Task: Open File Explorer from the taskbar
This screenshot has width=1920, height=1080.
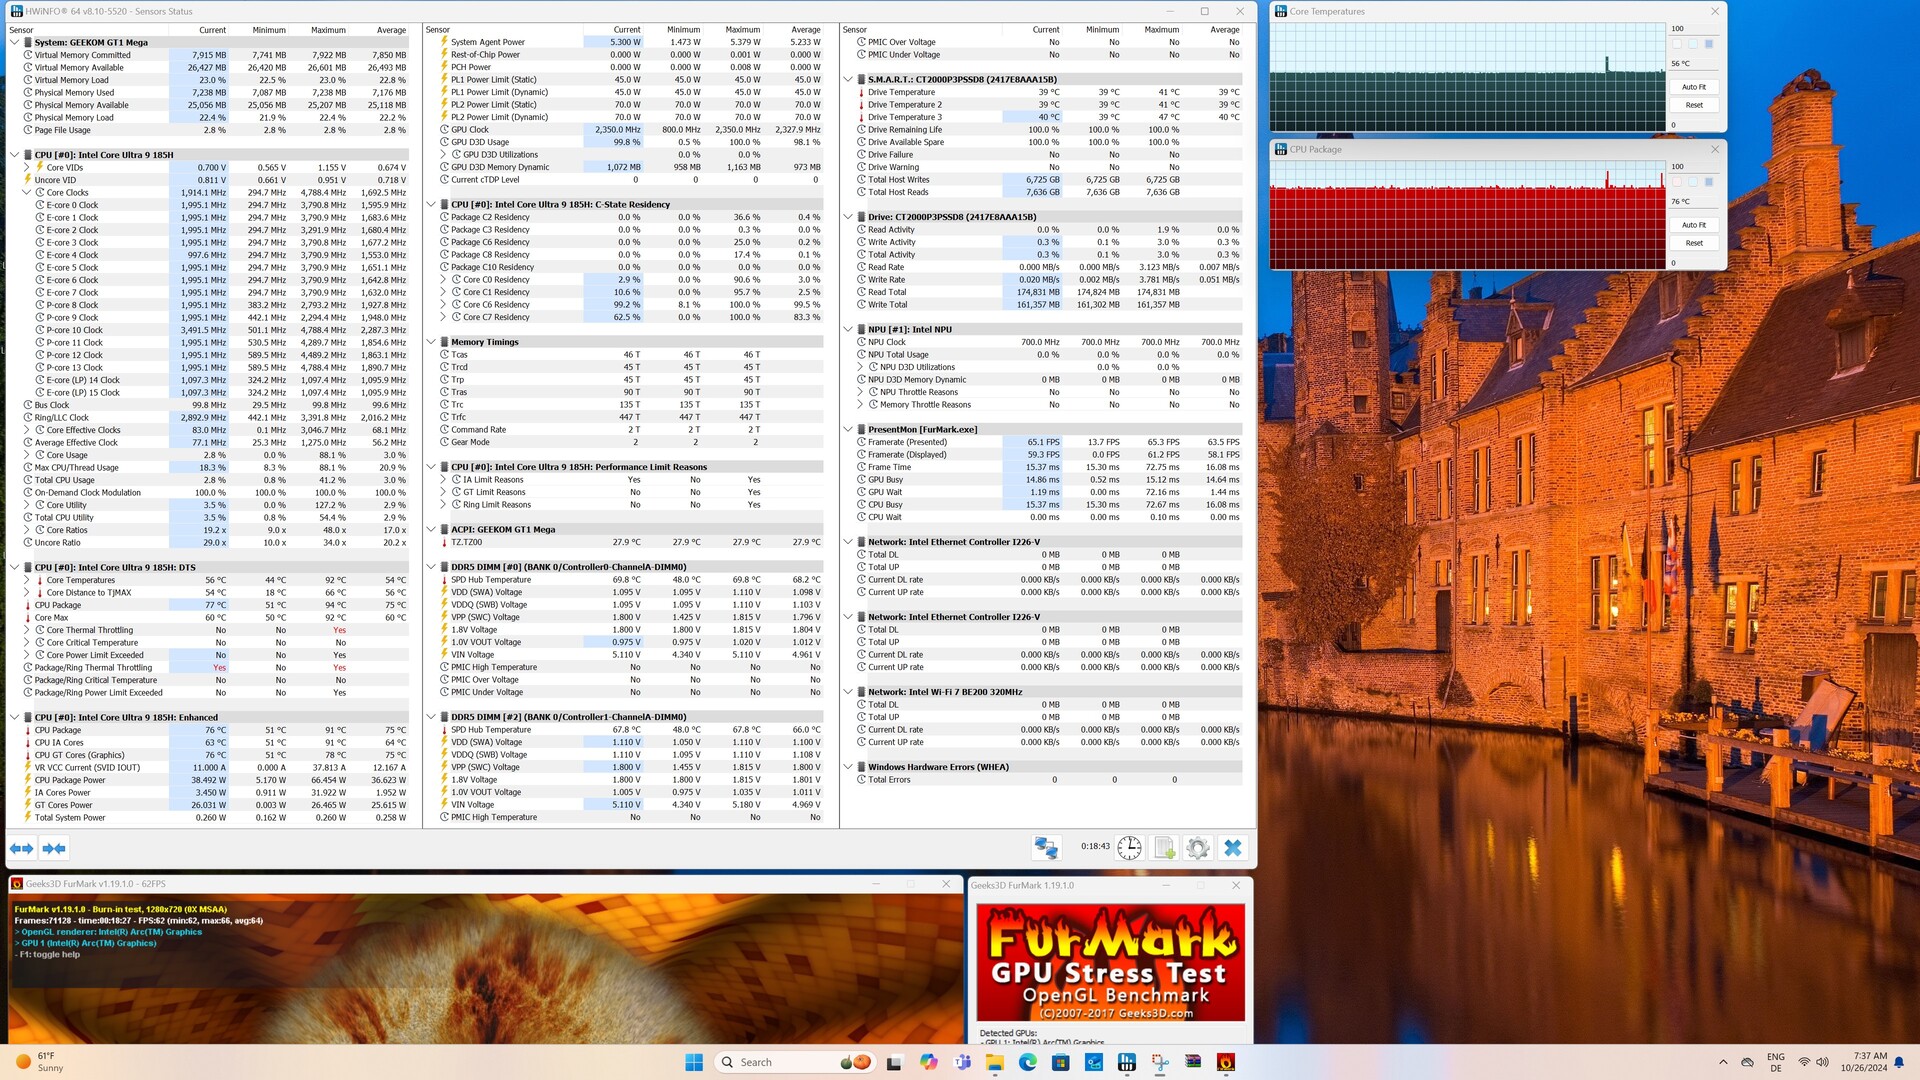Action: 994,1062
